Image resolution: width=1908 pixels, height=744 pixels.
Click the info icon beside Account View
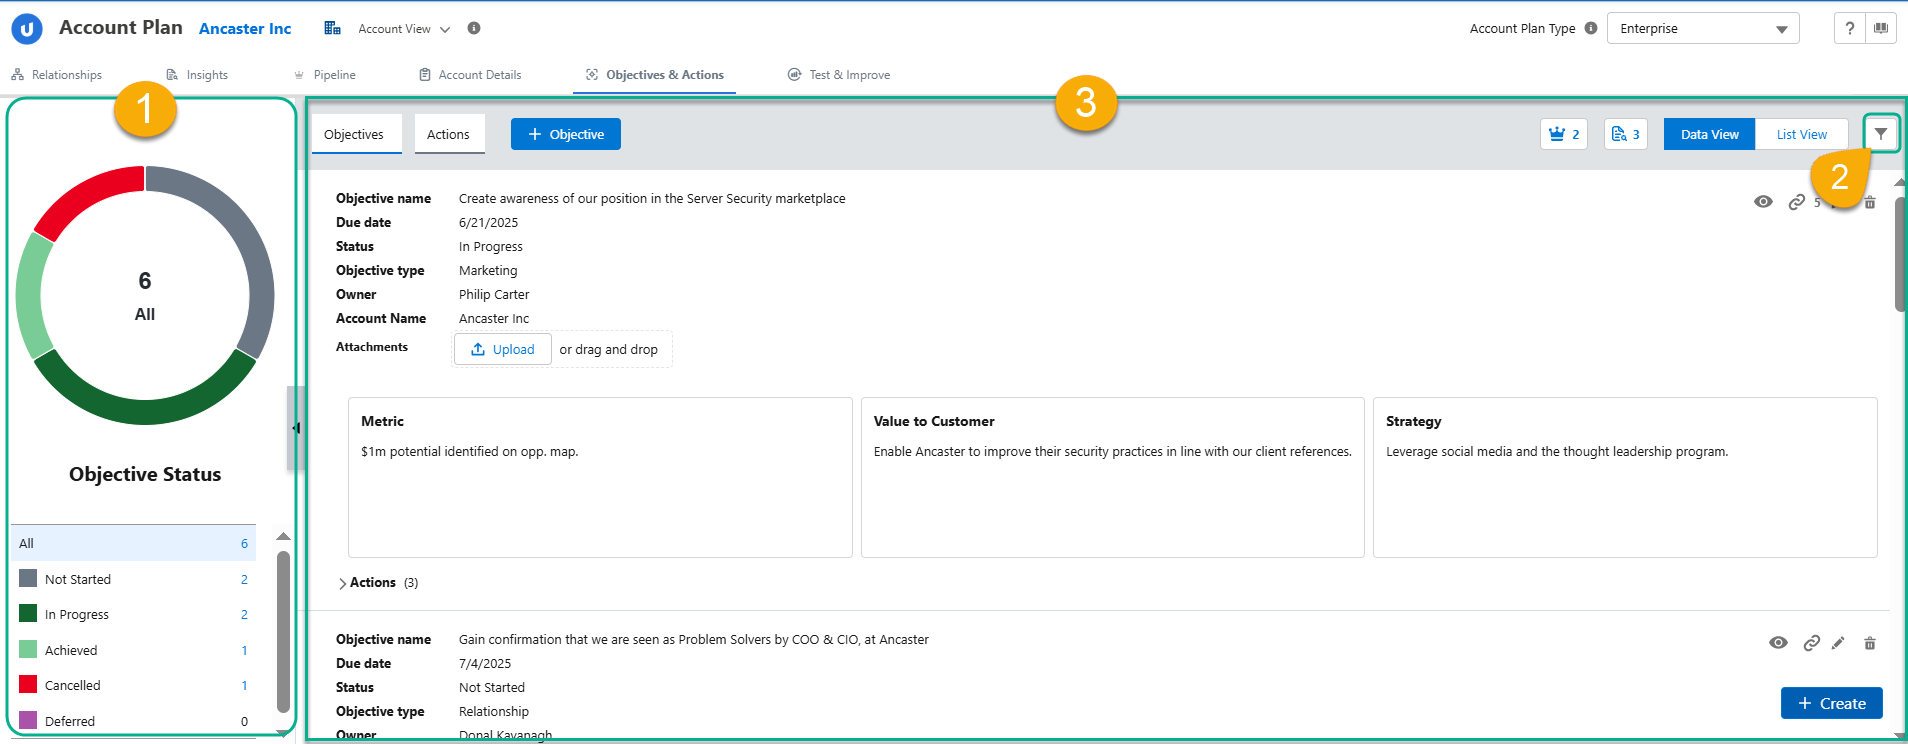474,28
